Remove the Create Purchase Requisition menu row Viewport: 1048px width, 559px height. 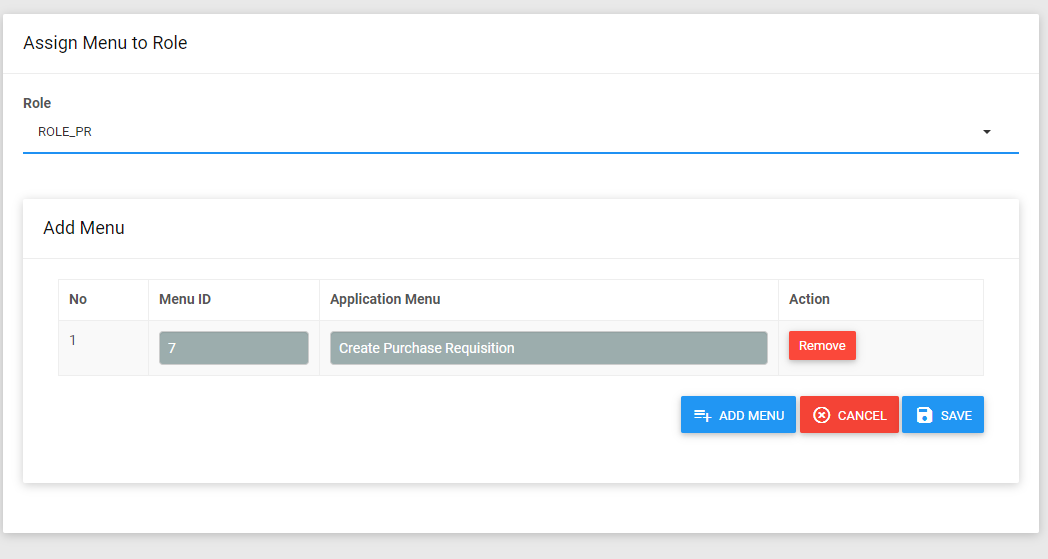pos(822,346)
